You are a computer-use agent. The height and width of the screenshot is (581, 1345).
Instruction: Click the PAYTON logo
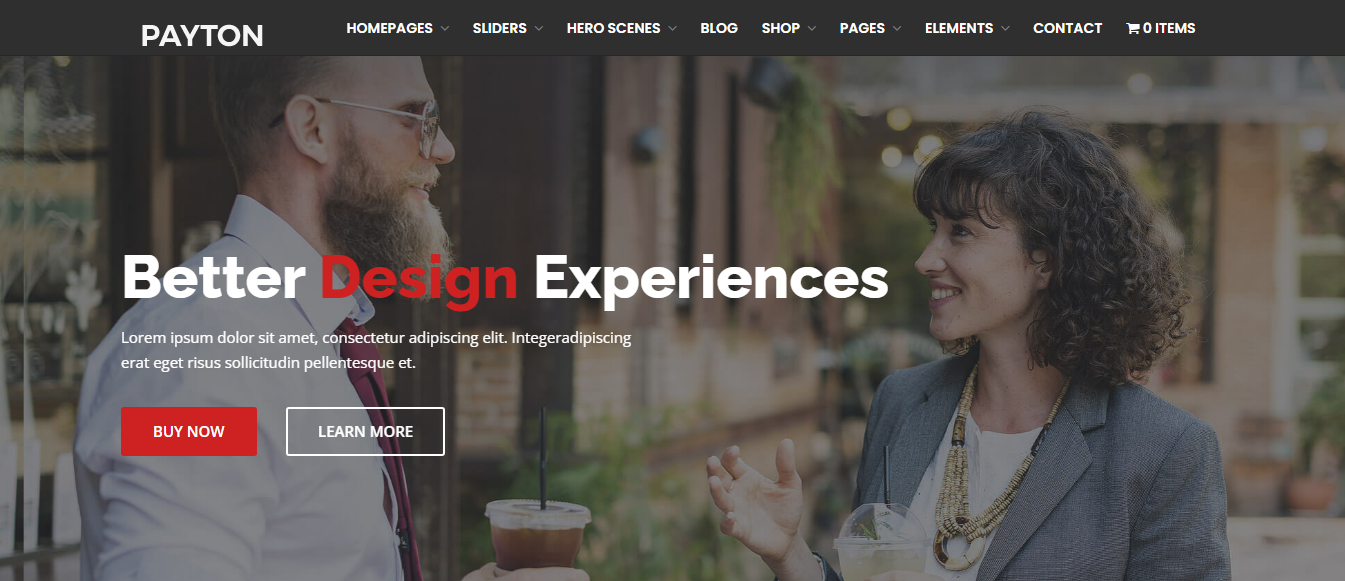click(202, 36)
